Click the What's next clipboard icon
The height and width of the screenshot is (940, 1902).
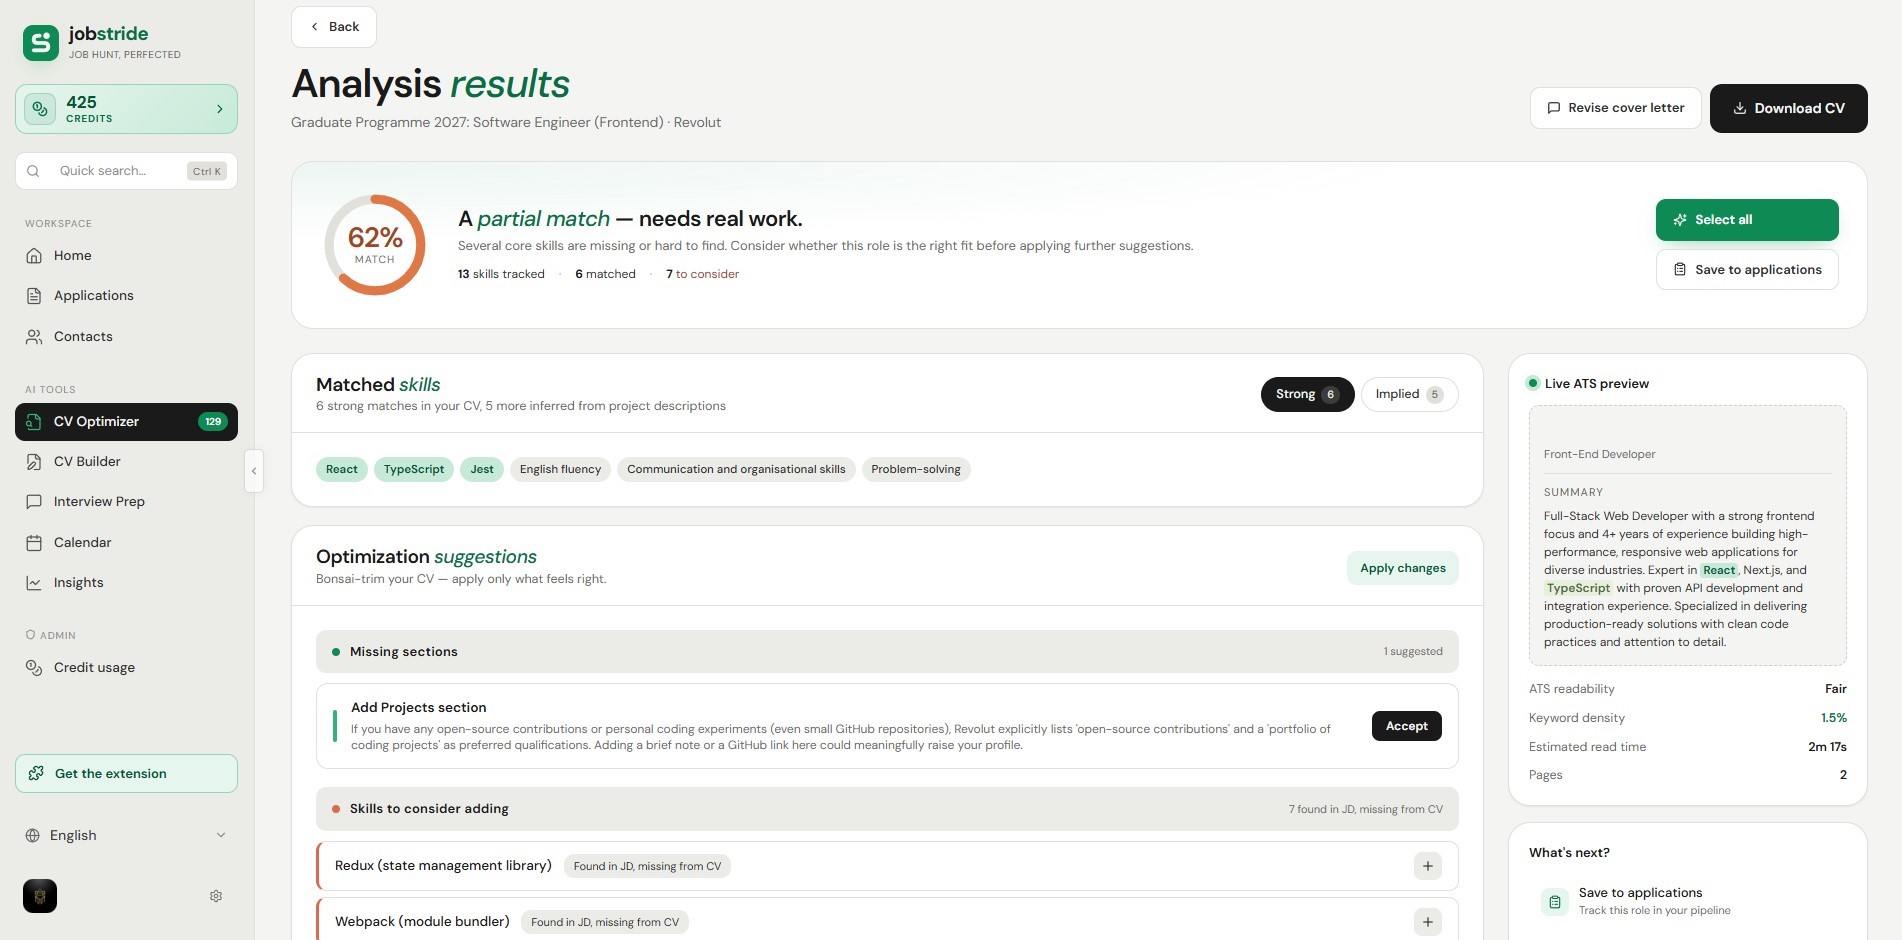point(1555,902)
